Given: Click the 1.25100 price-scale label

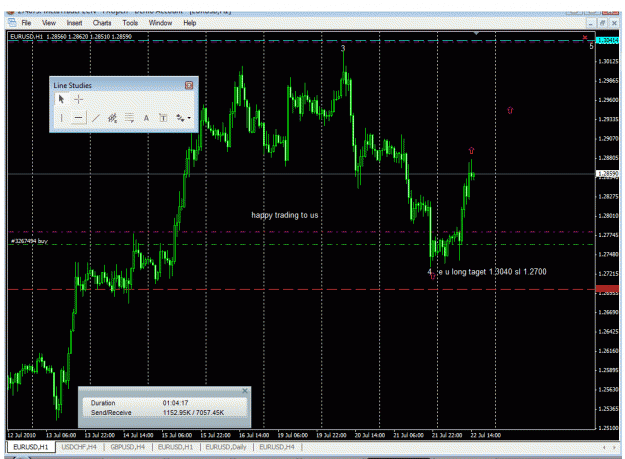Looking at the screenshot, I should click(608, 428).
